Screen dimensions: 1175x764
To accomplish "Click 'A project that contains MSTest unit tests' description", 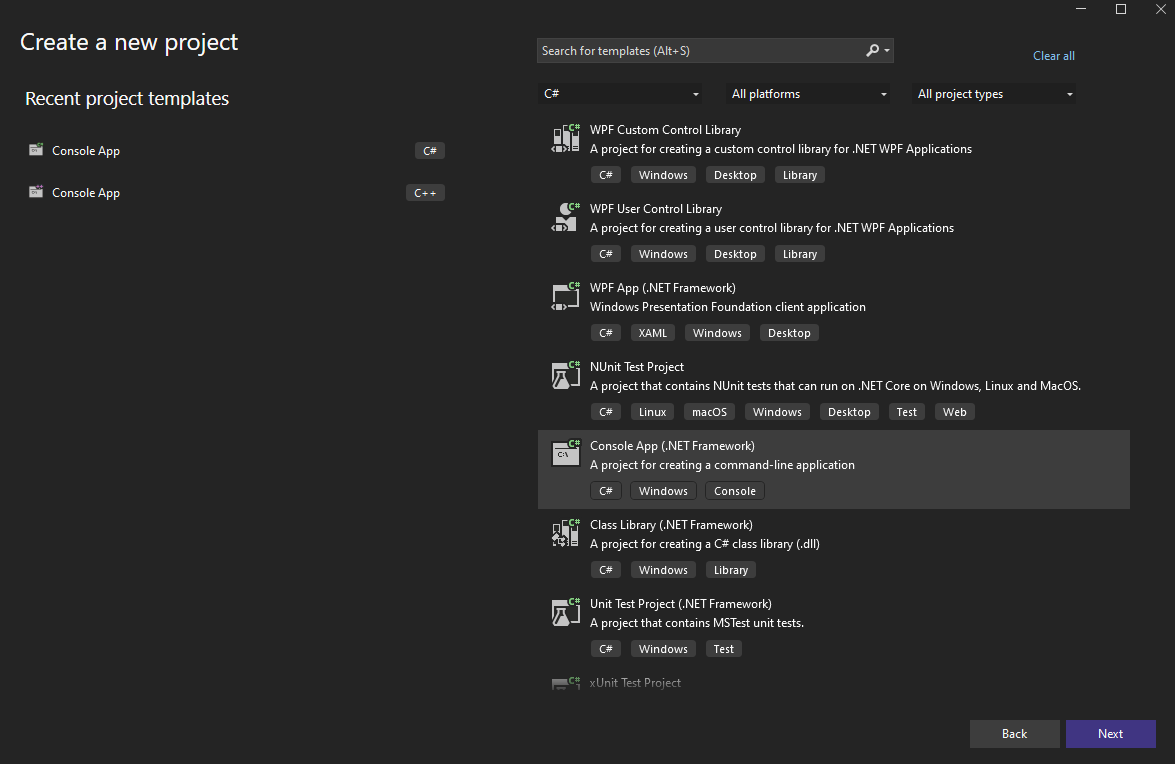I will point(697,623).
